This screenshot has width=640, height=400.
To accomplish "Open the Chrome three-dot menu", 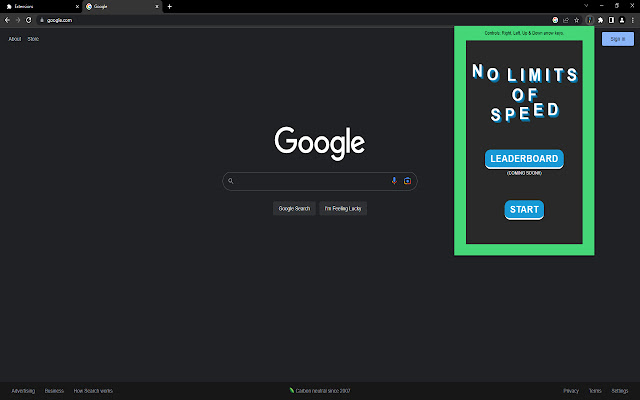I will coord(633,20).
